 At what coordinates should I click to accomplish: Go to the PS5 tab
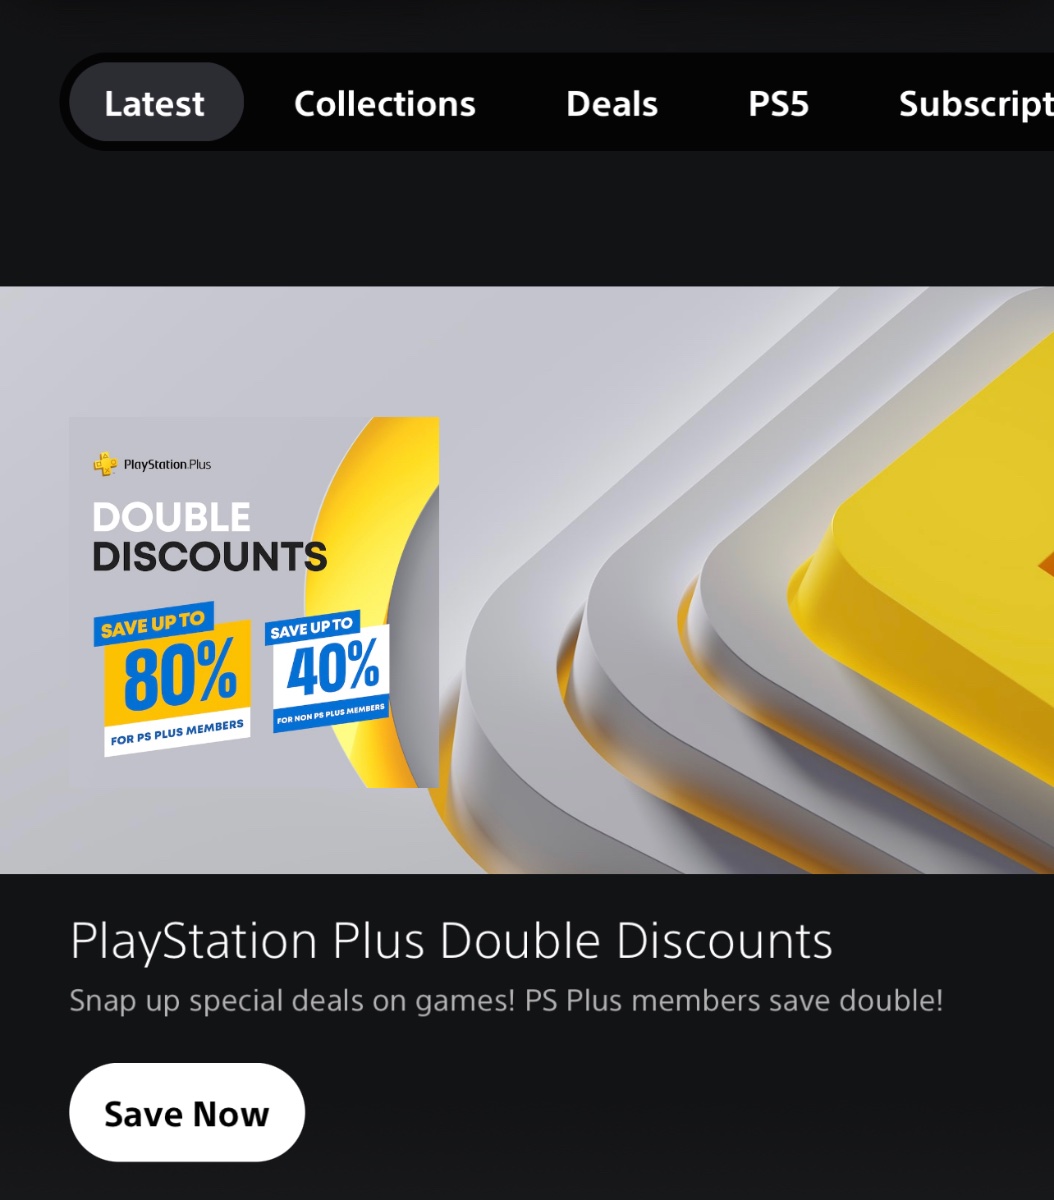pos(779,104)
